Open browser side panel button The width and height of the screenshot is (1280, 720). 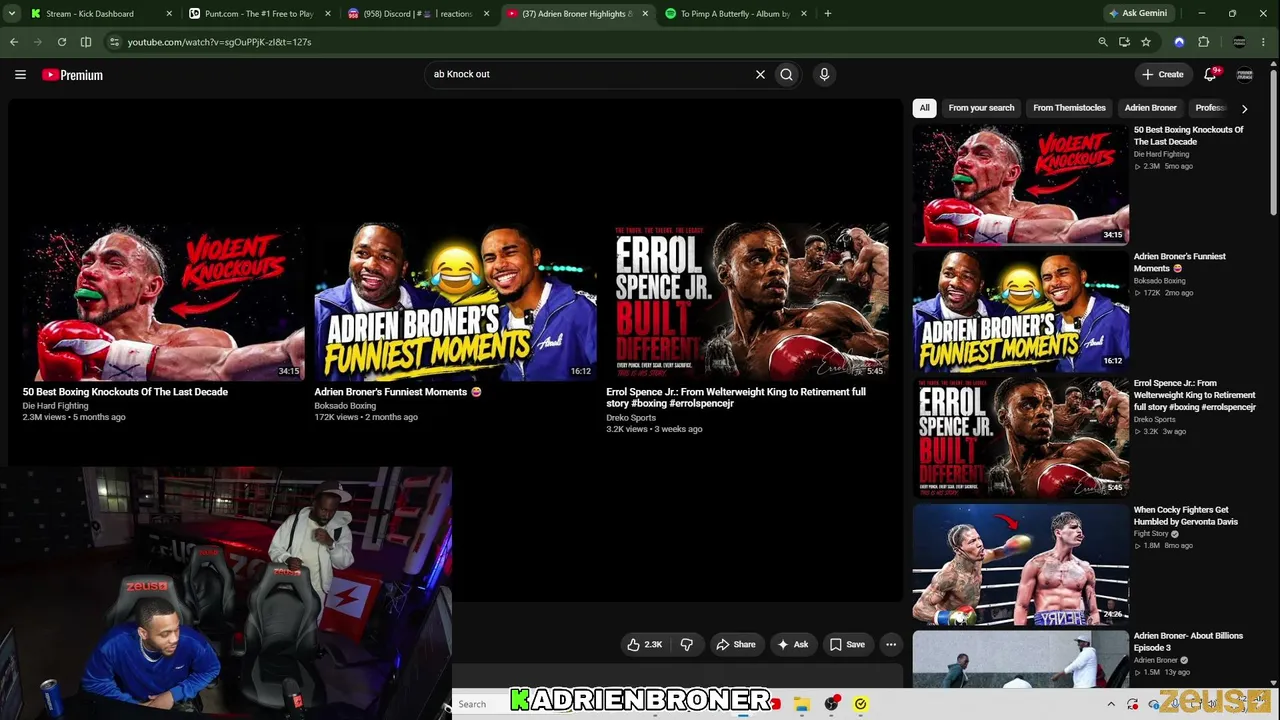coord(86,42)
